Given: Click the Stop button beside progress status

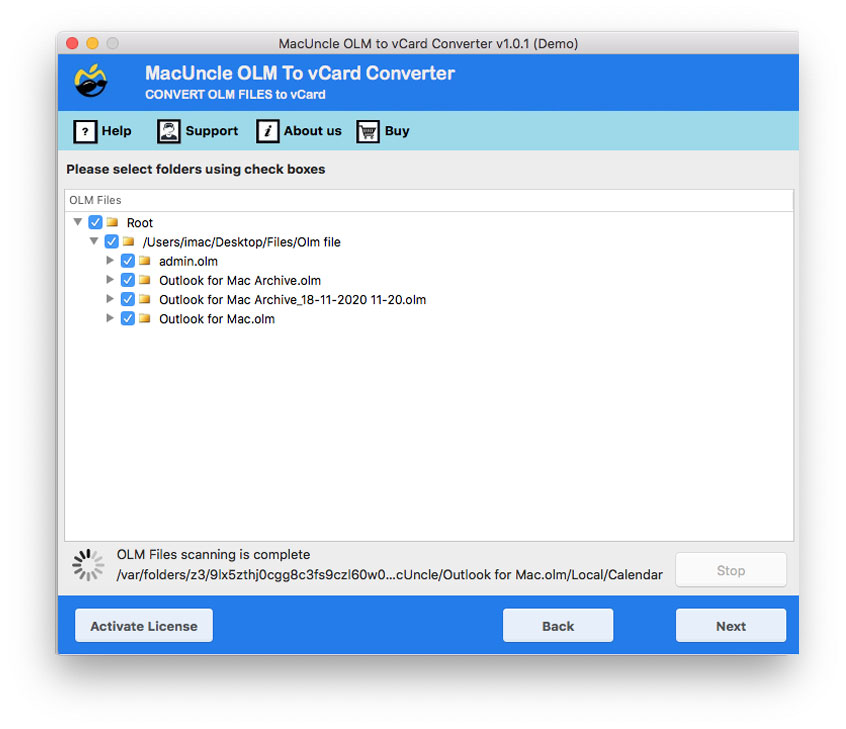Looking at the screenshot, I should point(730,569).
